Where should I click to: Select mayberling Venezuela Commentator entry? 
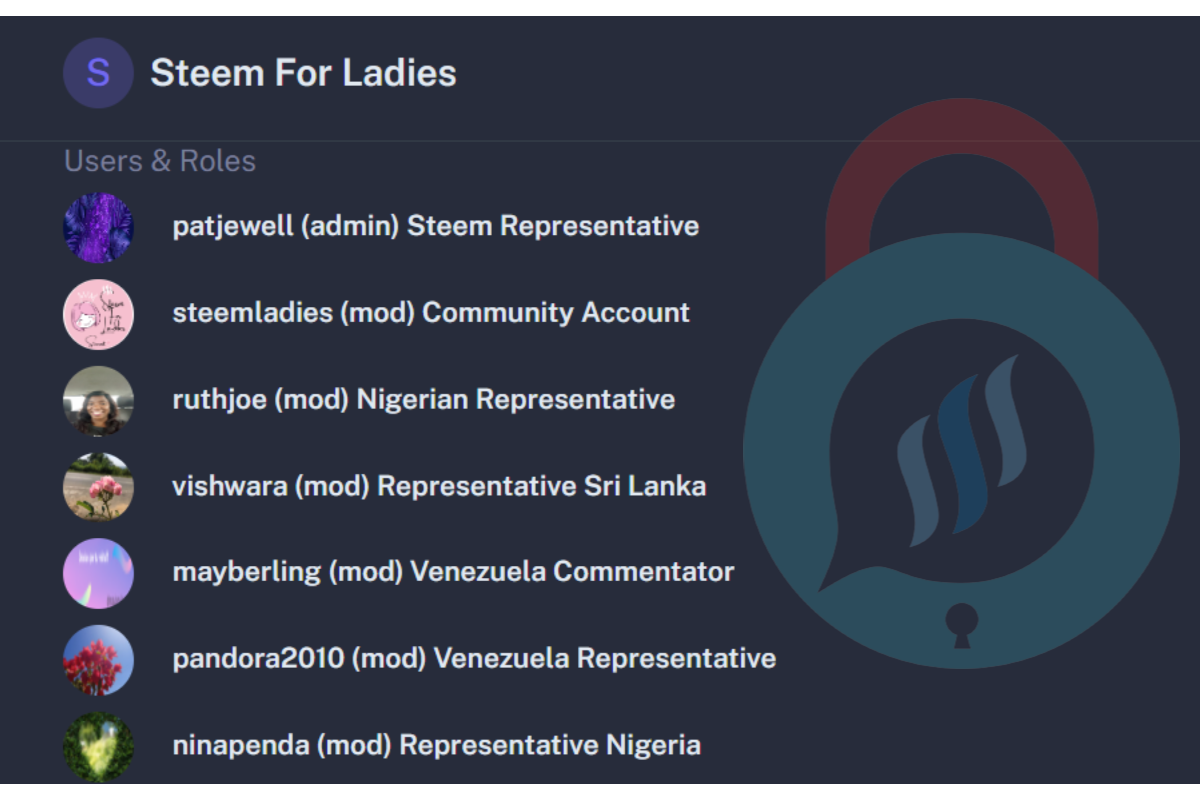[x=453, y=572]
